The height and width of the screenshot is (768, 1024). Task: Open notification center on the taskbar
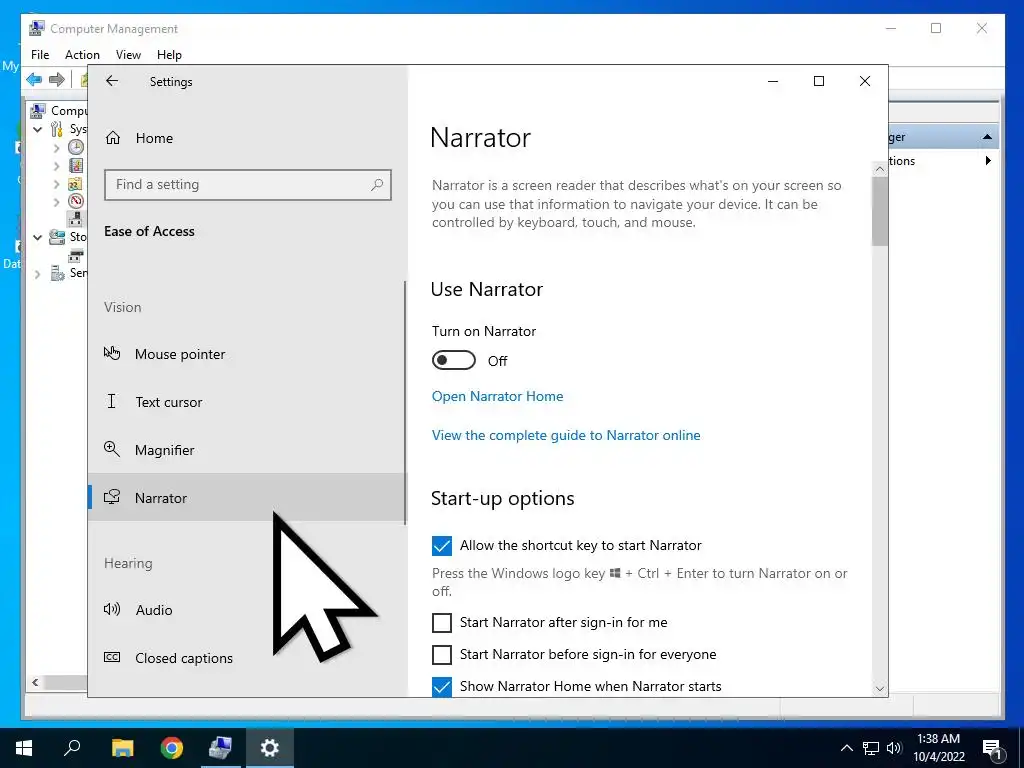tap(992, 748)
